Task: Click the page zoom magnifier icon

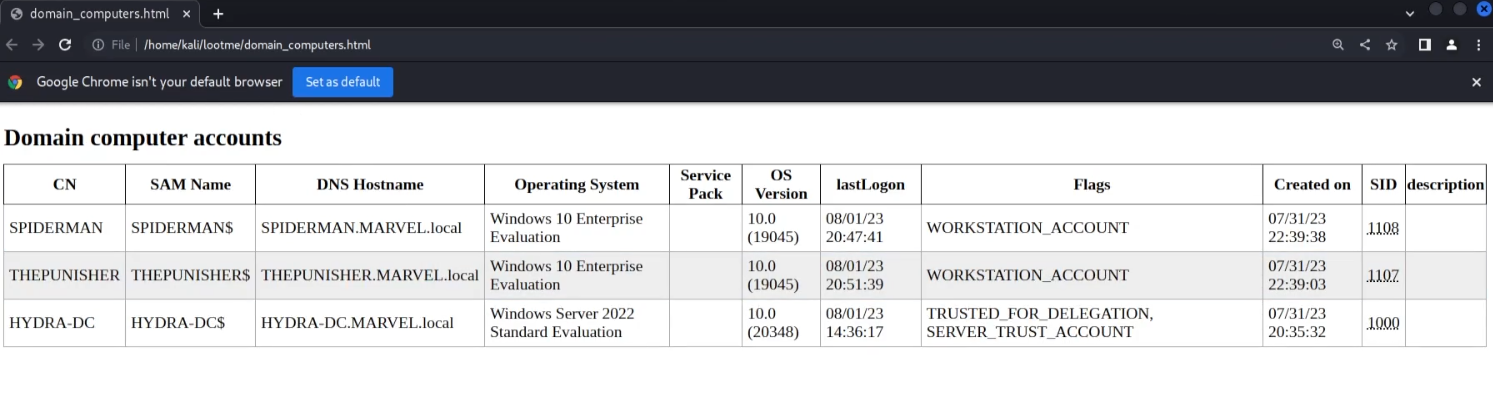Action: click(x=1338, y=45)
